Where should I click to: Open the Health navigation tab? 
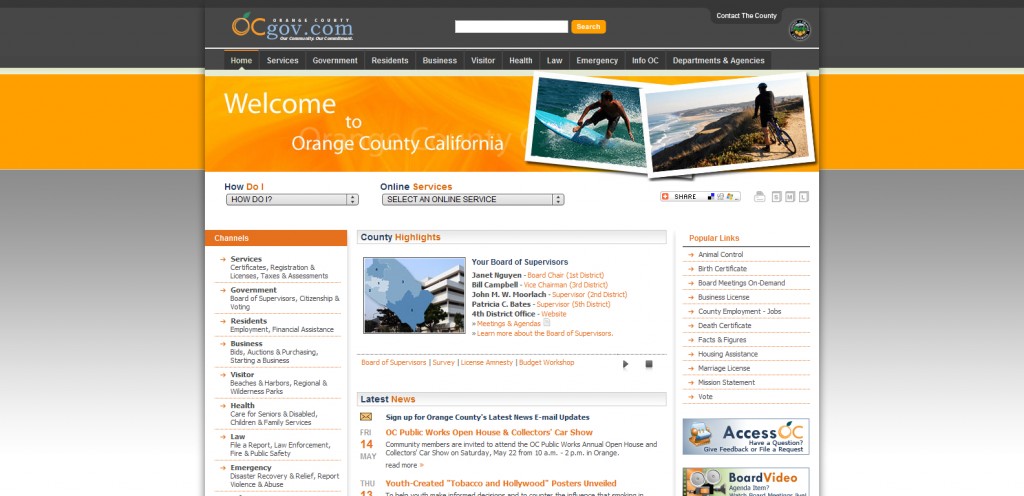520,61
